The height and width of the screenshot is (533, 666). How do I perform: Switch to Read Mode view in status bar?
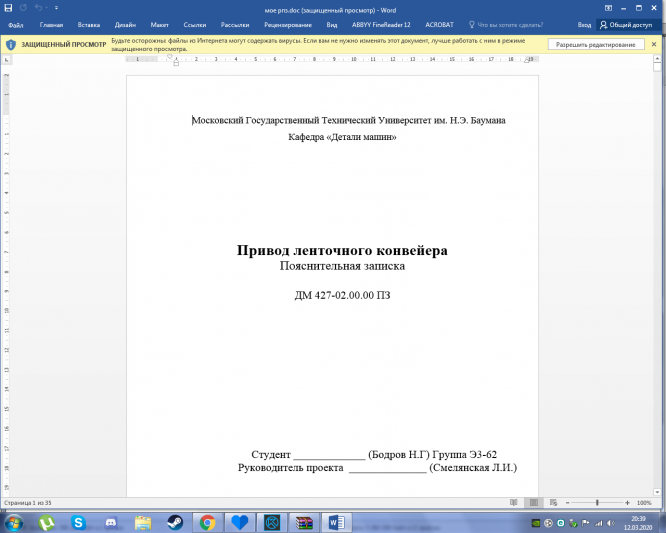[x=513, y=501]
